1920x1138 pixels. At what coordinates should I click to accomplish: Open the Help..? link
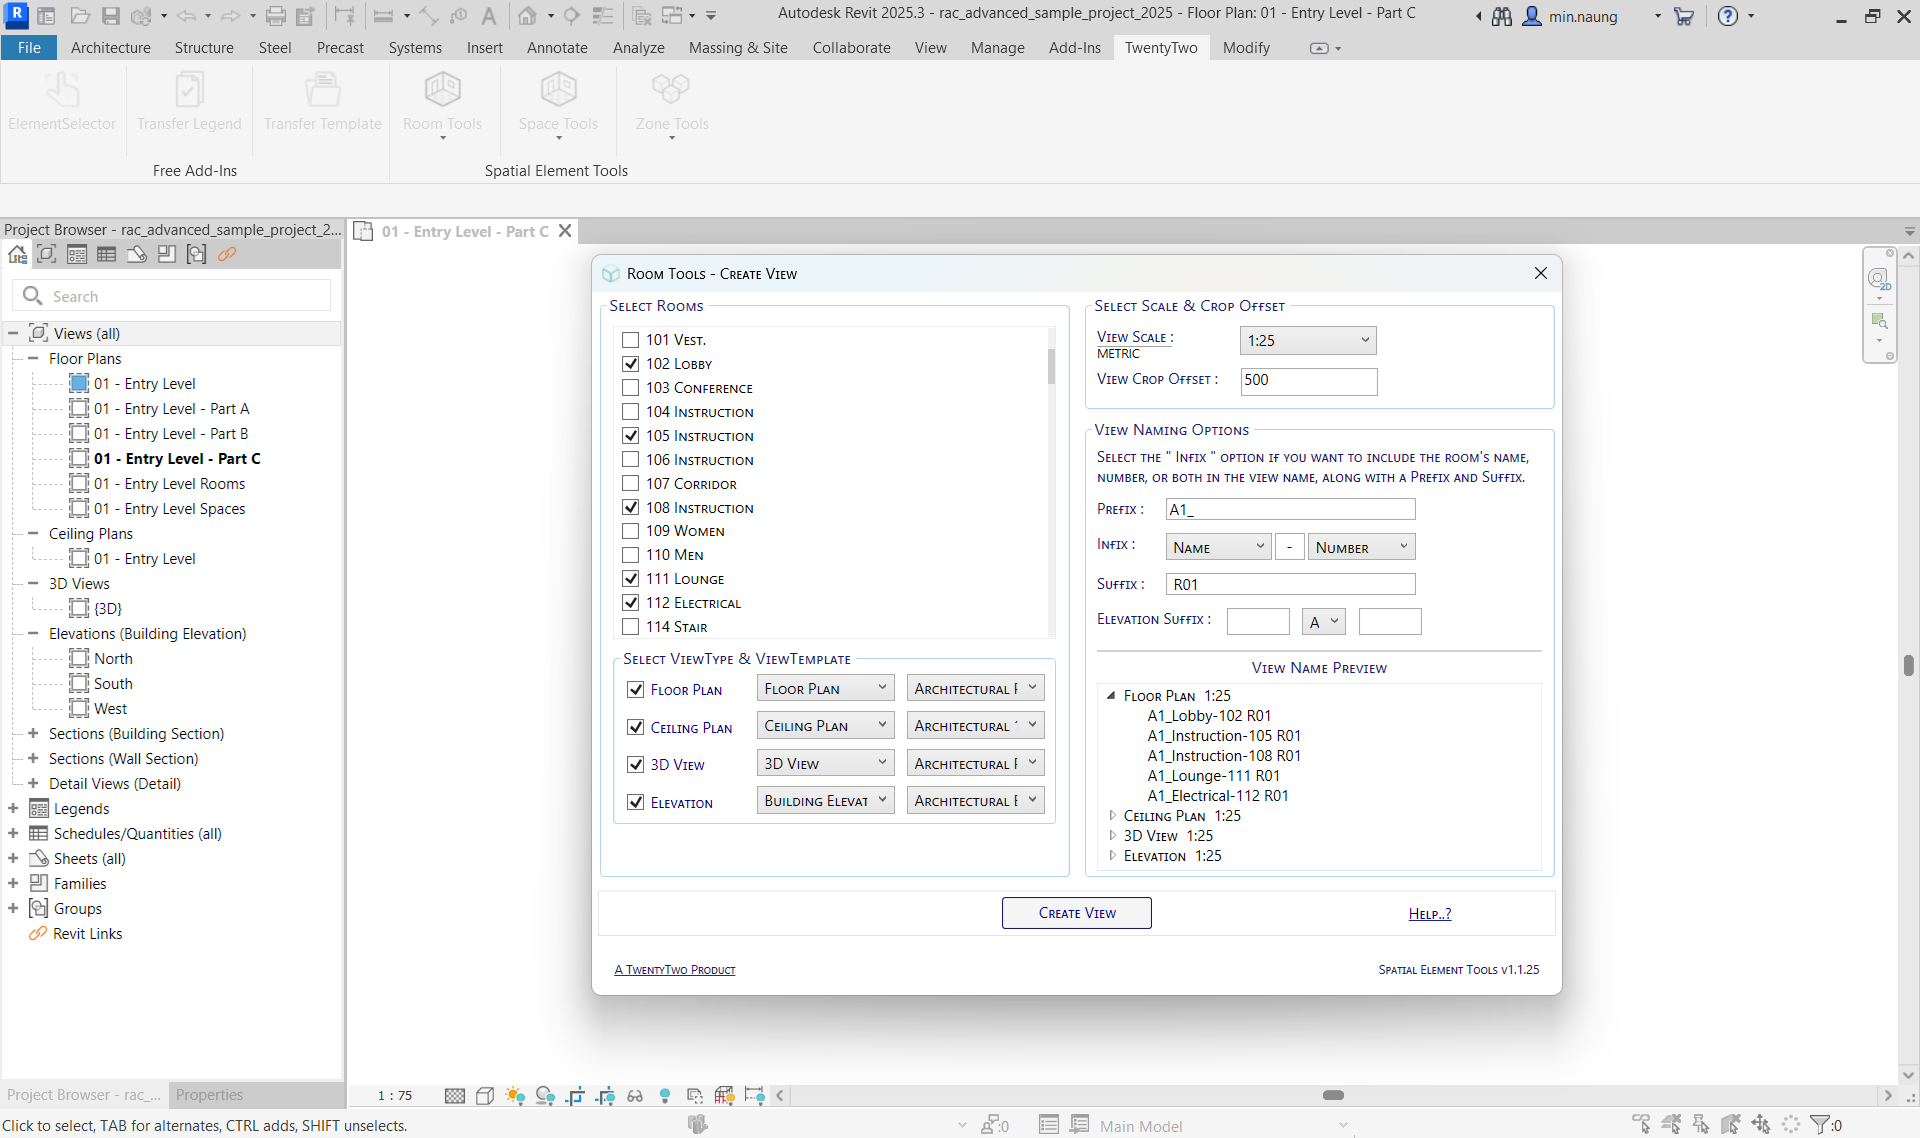[x=1429, y=914]
